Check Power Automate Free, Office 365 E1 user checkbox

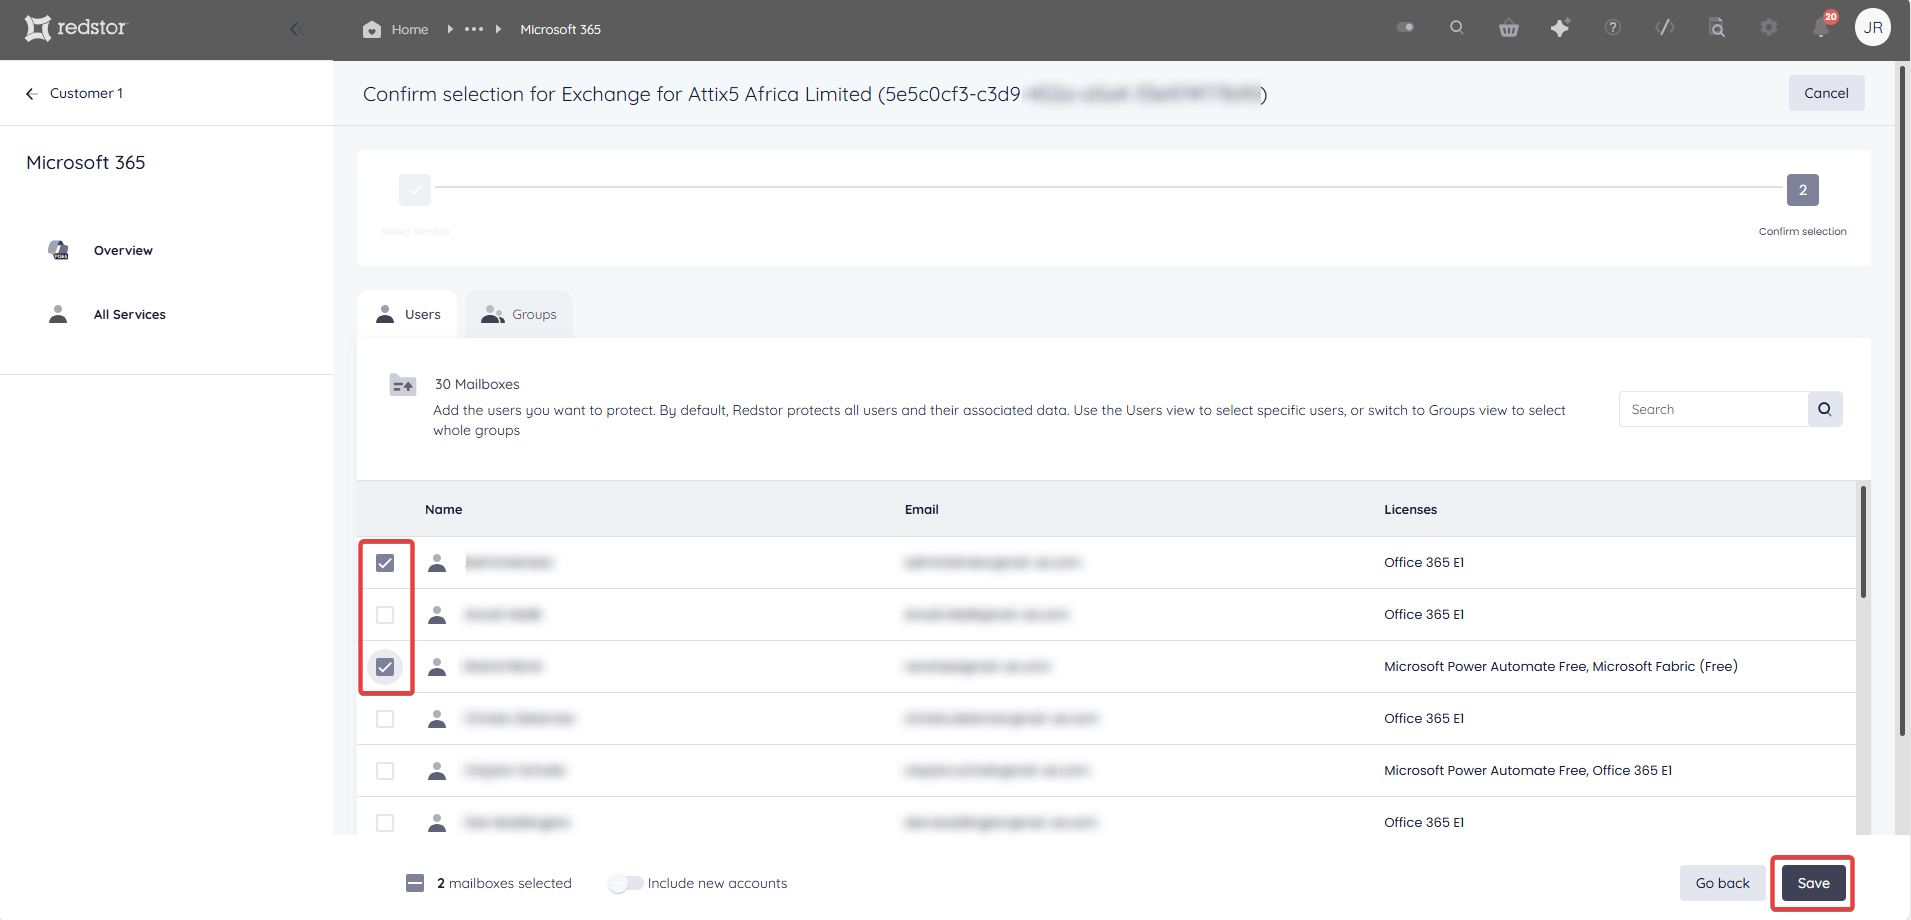click(x=385, y=771)
